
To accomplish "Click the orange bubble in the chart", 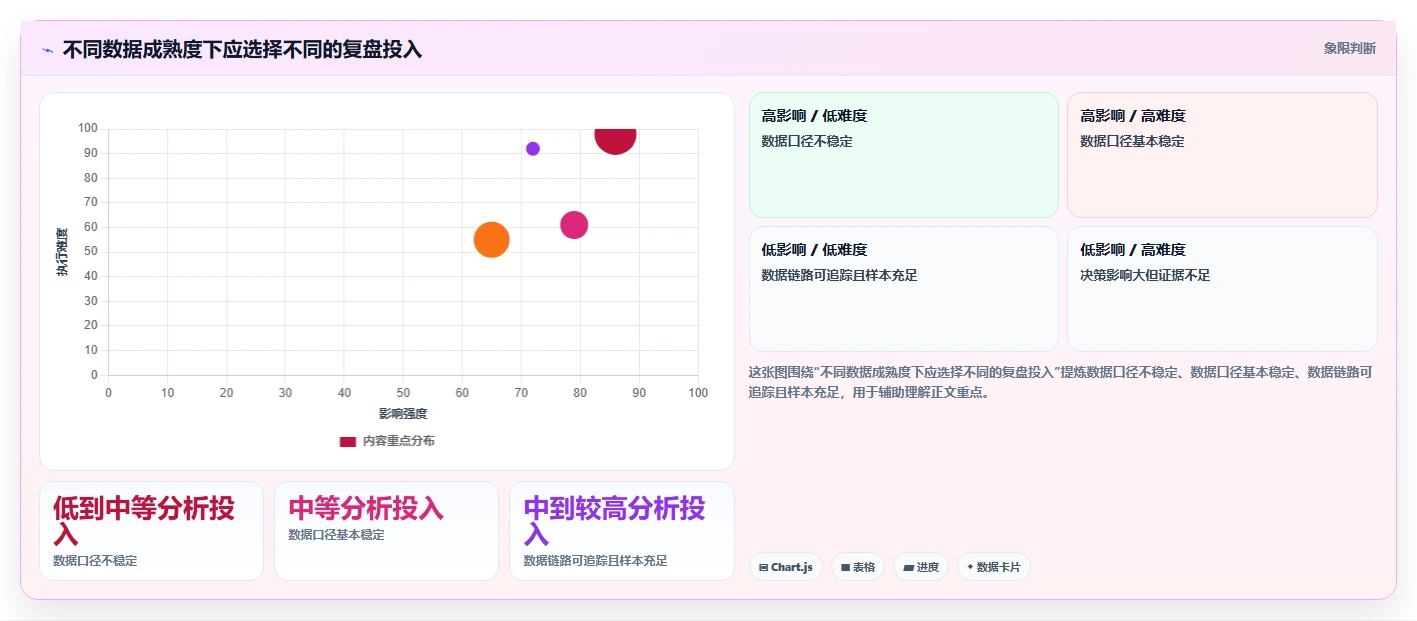I will tap(491, 240).
